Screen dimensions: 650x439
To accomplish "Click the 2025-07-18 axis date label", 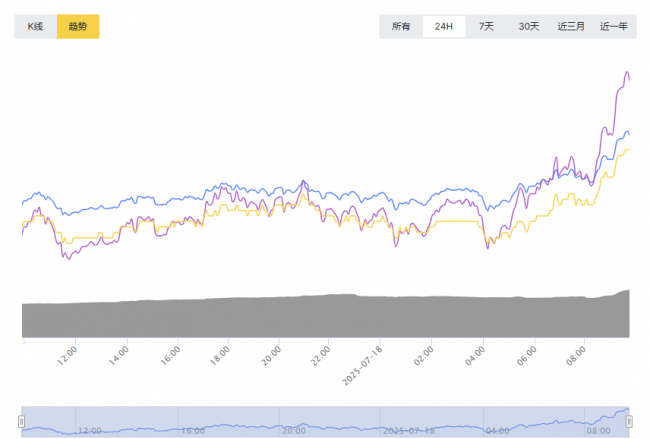I will 362,366.
